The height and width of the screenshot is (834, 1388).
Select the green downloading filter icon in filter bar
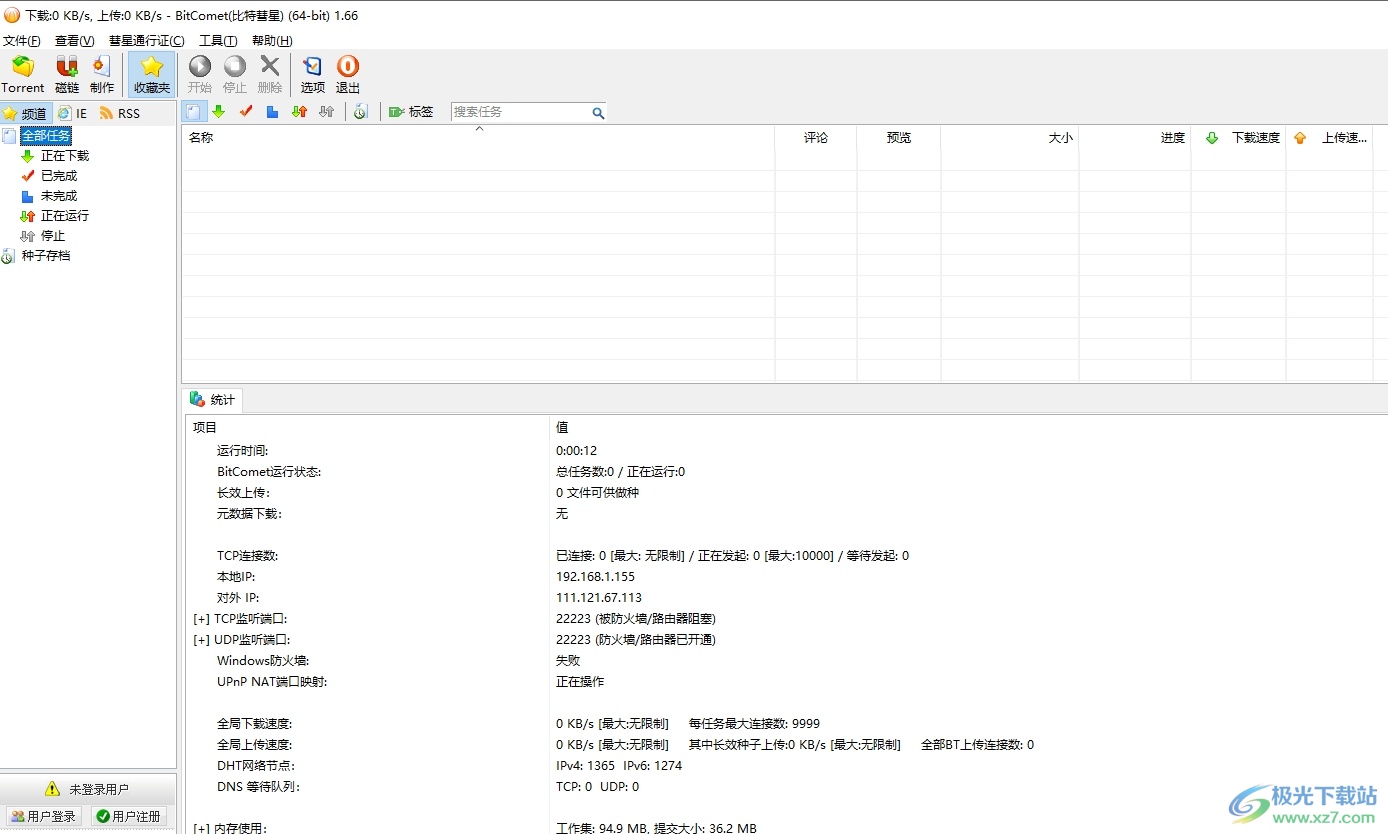218,112
